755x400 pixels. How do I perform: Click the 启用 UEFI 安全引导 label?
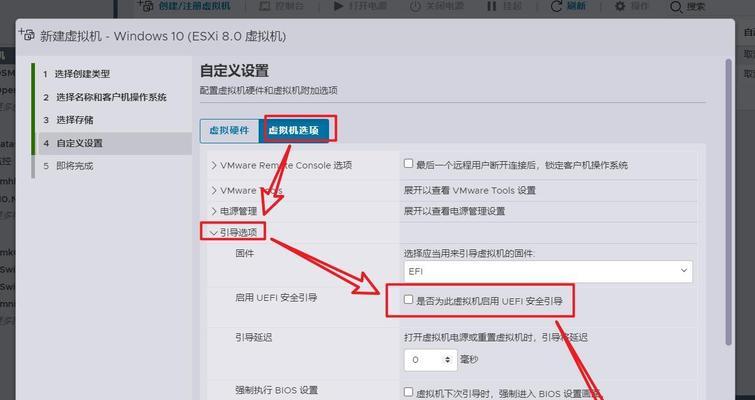(x=276, y=297)
